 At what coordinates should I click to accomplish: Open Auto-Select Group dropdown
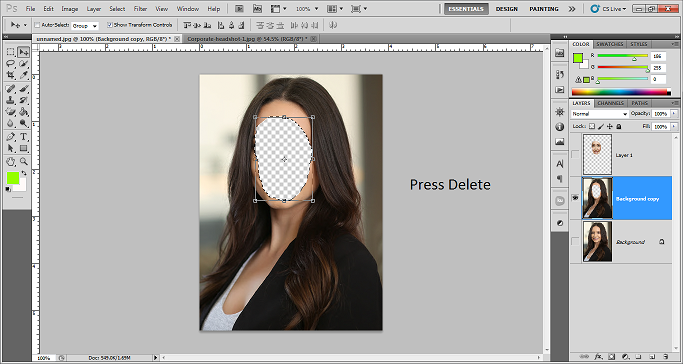[85, 26]
